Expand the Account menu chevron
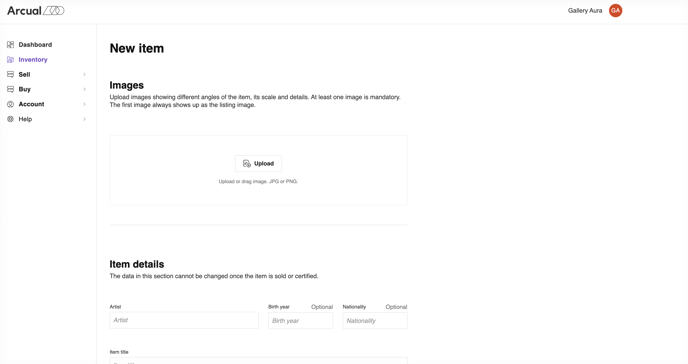 [84, 104]
